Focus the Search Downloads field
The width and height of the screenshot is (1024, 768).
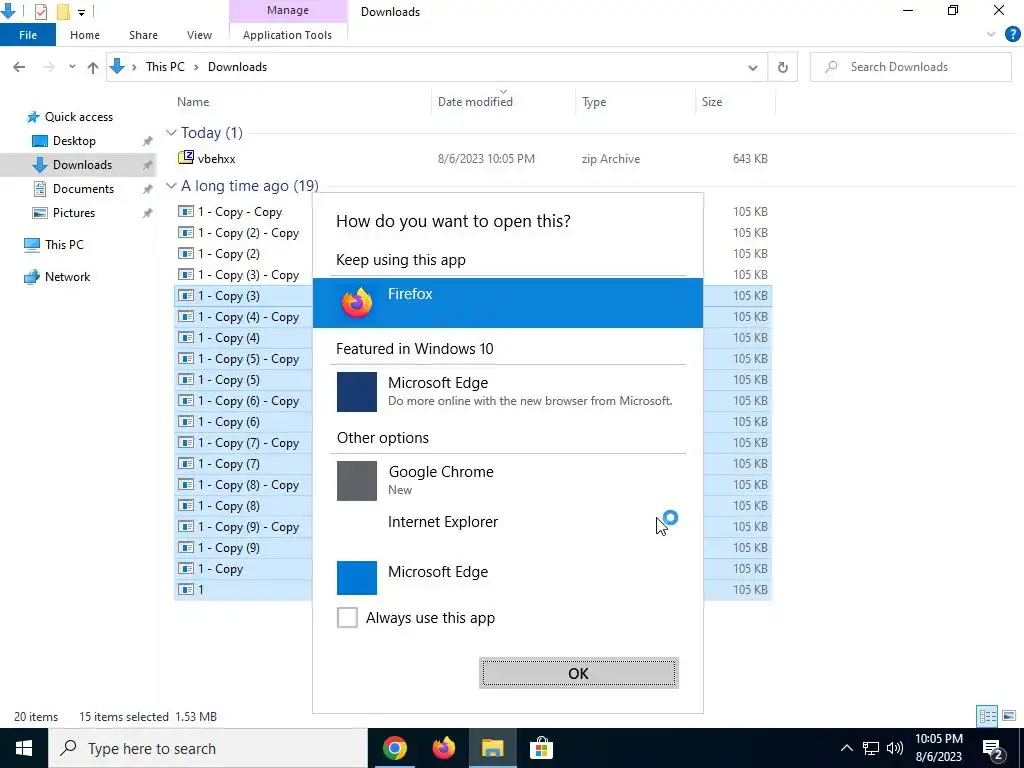(910, 67)
